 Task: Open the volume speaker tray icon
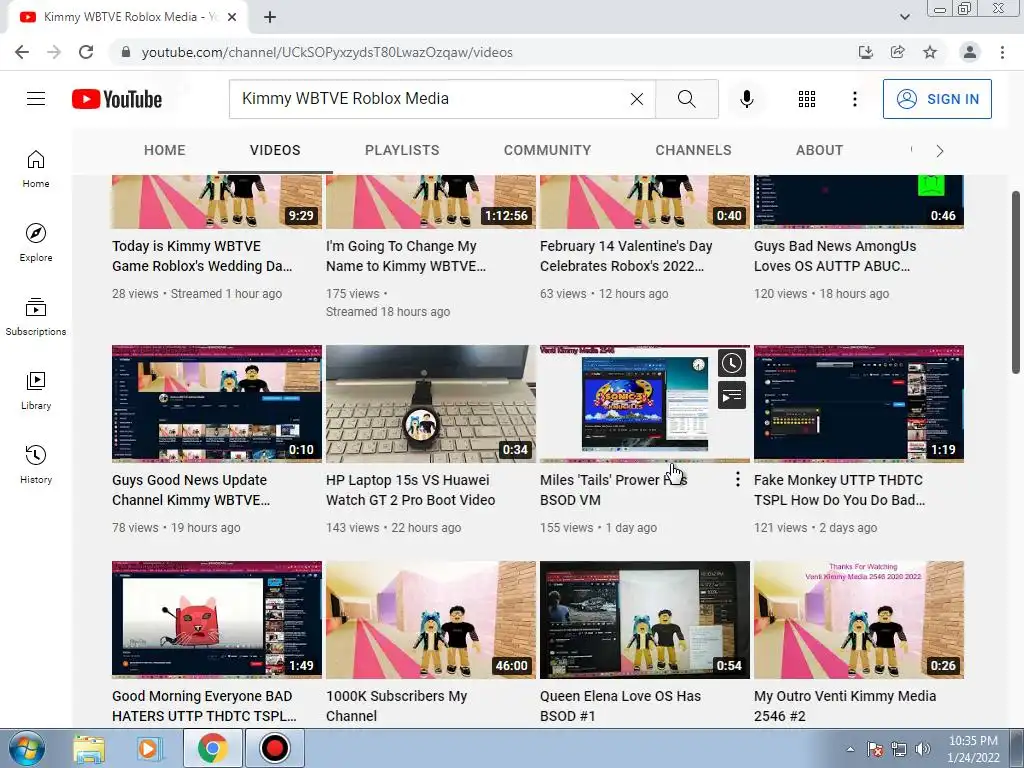923,749
